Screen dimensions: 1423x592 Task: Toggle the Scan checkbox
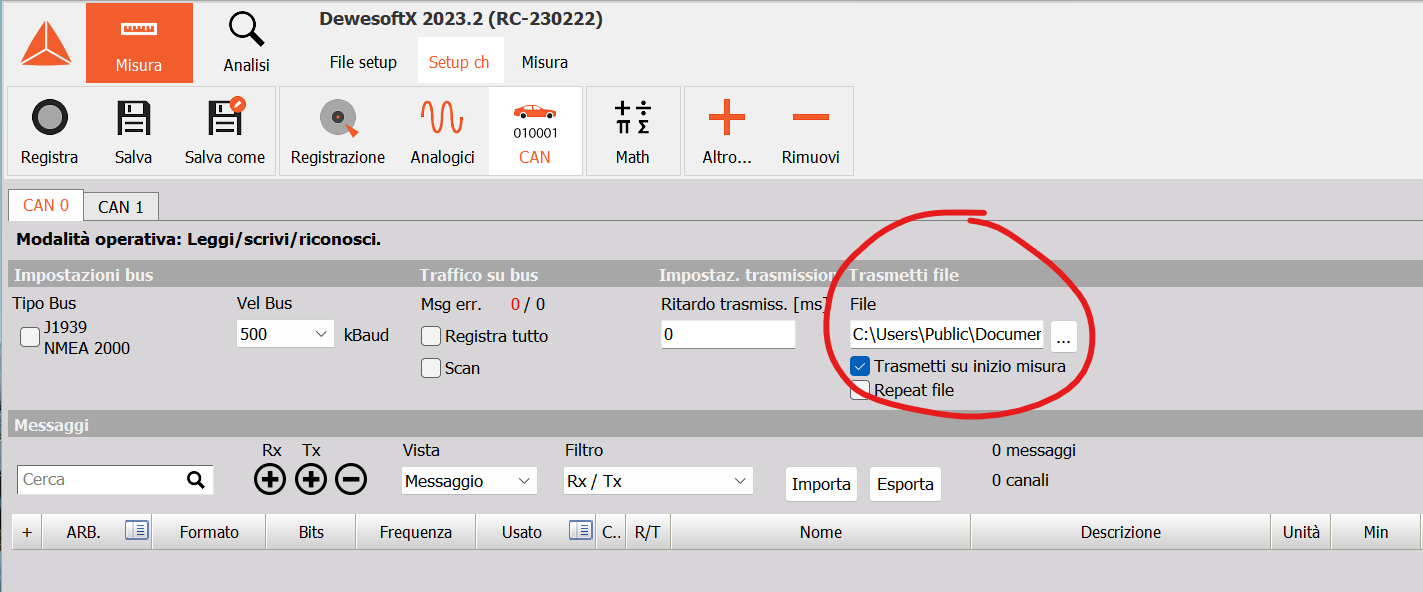pyautogui.click(x=431, y=368)
